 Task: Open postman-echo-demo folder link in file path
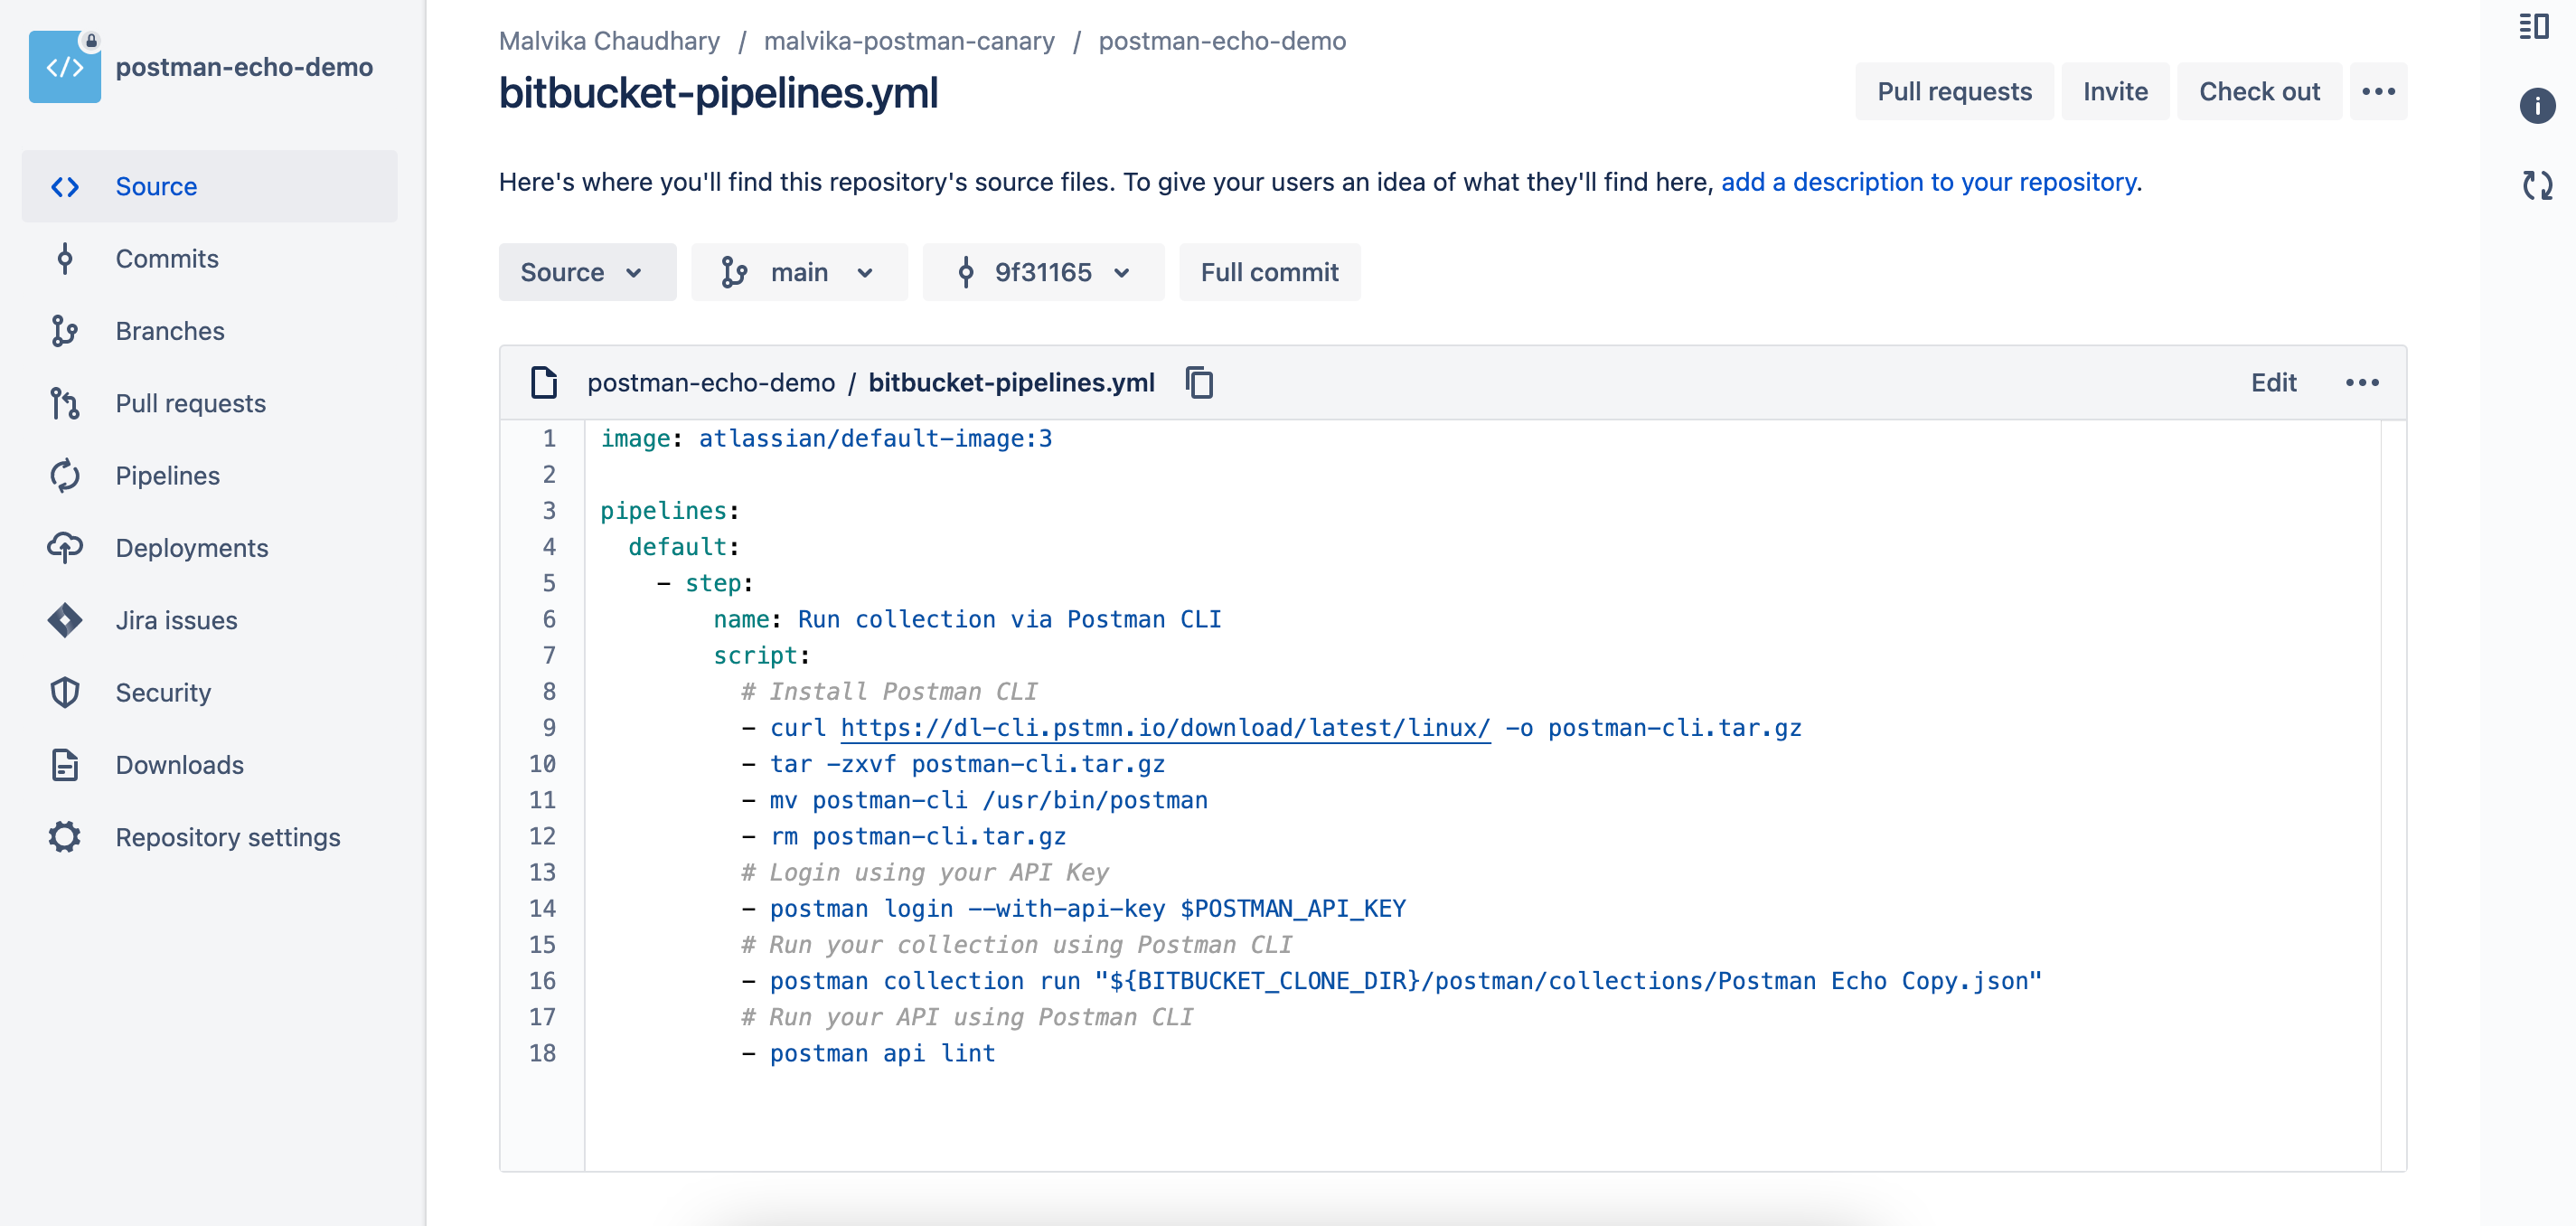(711, 383)
